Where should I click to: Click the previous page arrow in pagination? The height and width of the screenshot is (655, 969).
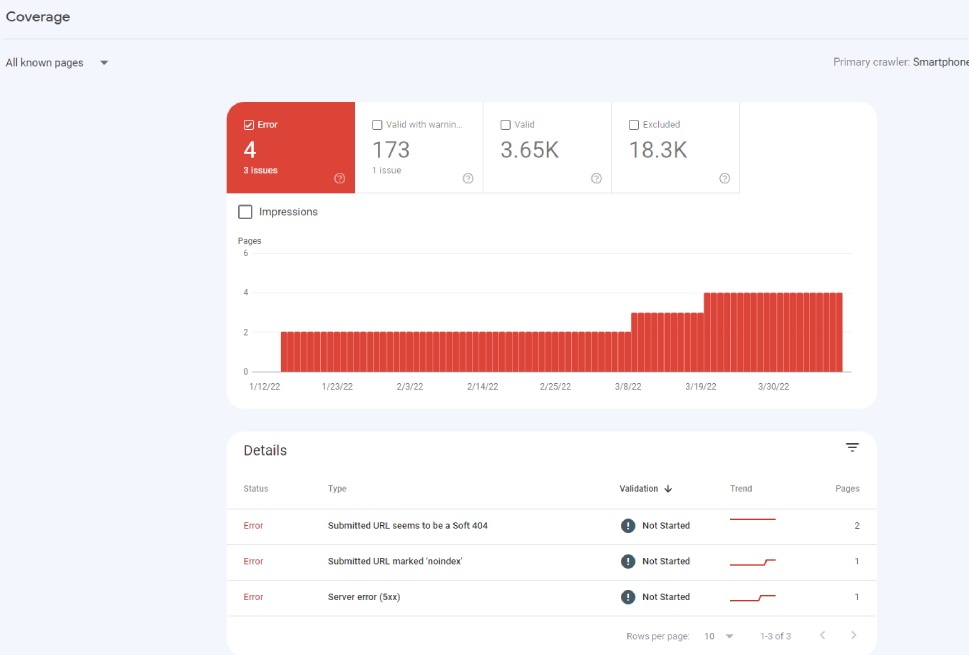822,636
